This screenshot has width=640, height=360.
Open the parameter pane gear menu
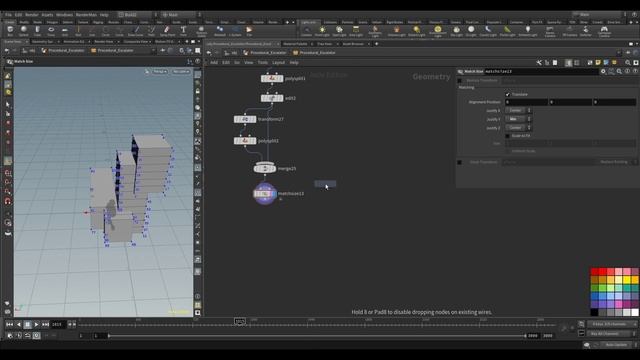603,71
